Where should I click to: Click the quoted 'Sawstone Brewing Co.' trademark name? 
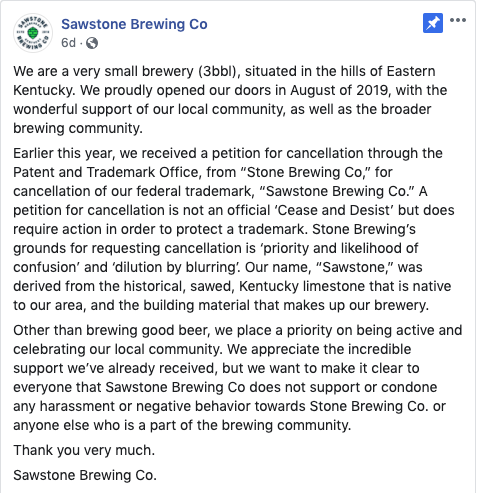337,191
